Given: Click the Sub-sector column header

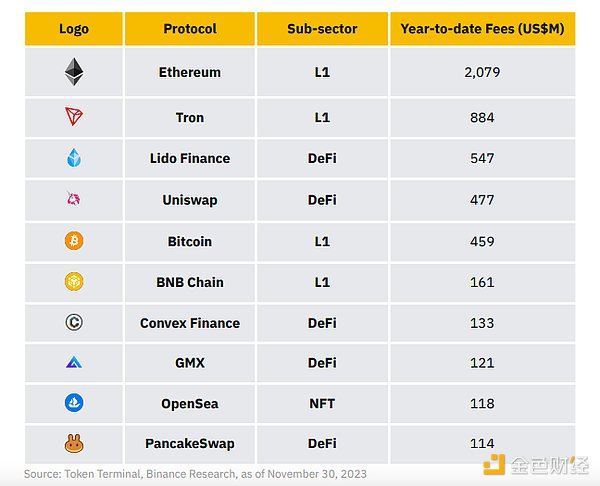Looking at the screenshot, I should click(322, 29).
